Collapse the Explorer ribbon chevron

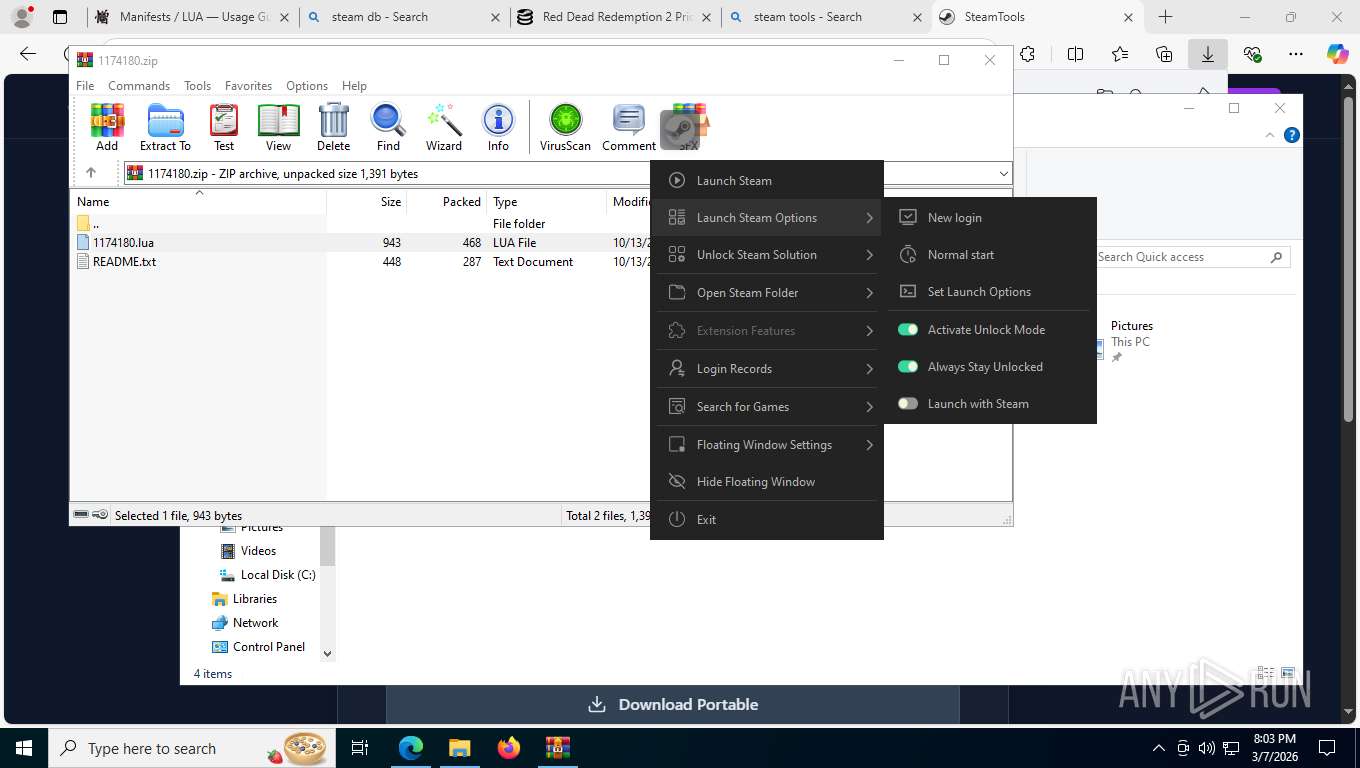pos(1271,136)
